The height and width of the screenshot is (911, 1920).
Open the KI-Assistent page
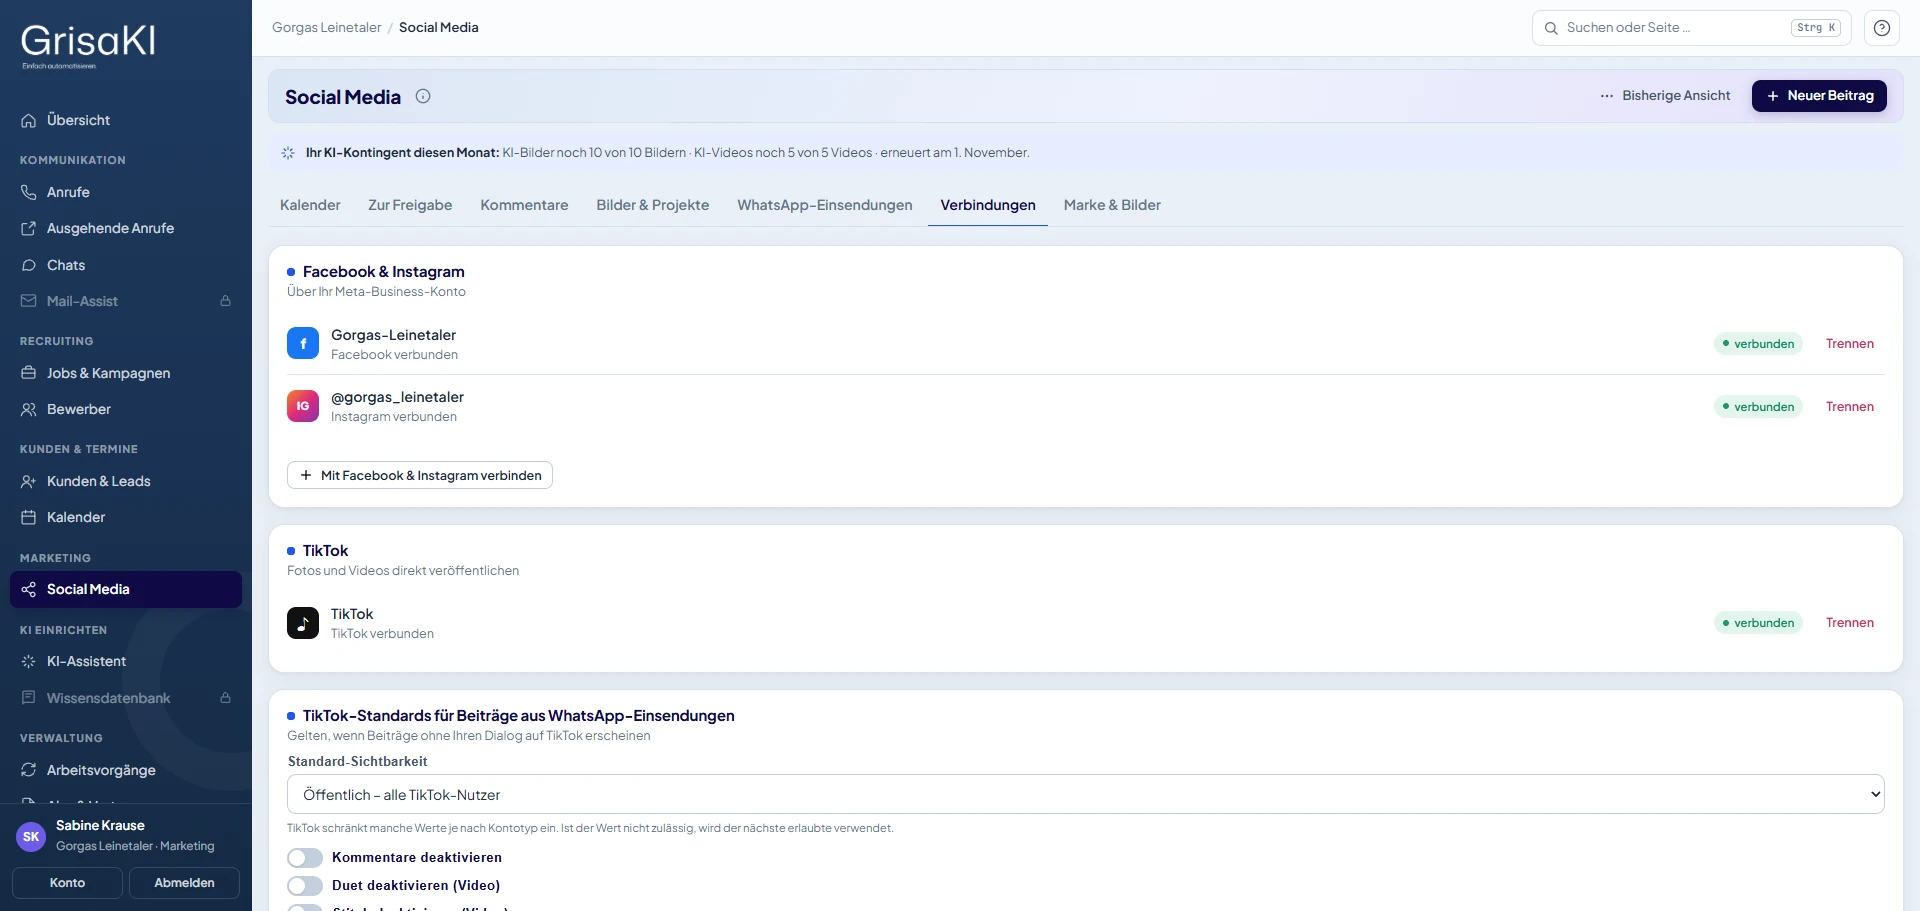[126, 661]
